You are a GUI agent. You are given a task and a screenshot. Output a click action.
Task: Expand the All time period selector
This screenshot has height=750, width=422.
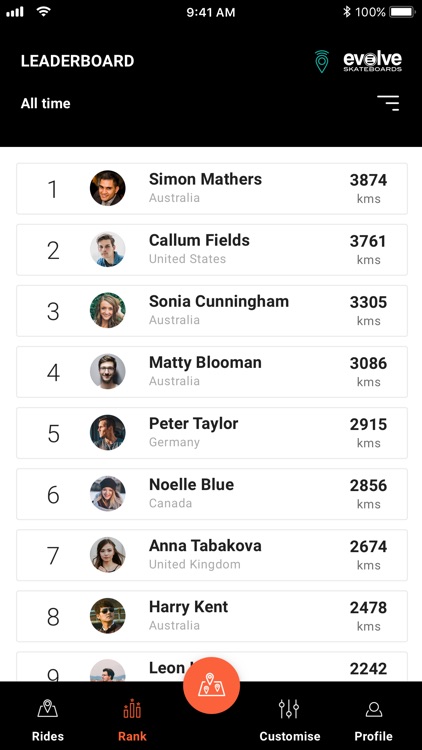coord(45,103)
